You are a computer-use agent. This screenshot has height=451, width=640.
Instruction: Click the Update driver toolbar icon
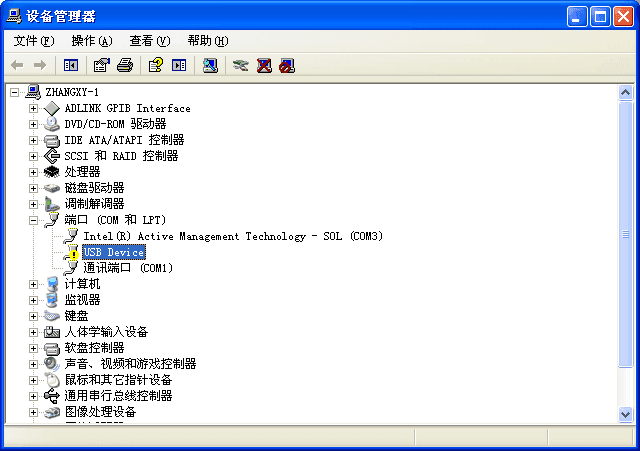coord(240,65)
